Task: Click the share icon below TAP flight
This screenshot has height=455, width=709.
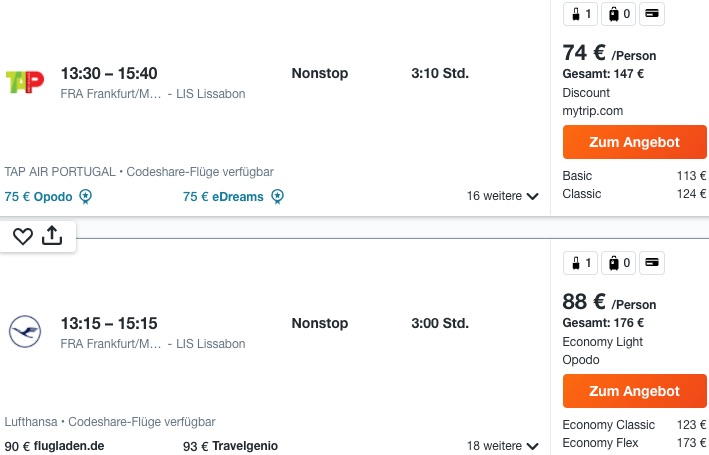Action: 53,236
